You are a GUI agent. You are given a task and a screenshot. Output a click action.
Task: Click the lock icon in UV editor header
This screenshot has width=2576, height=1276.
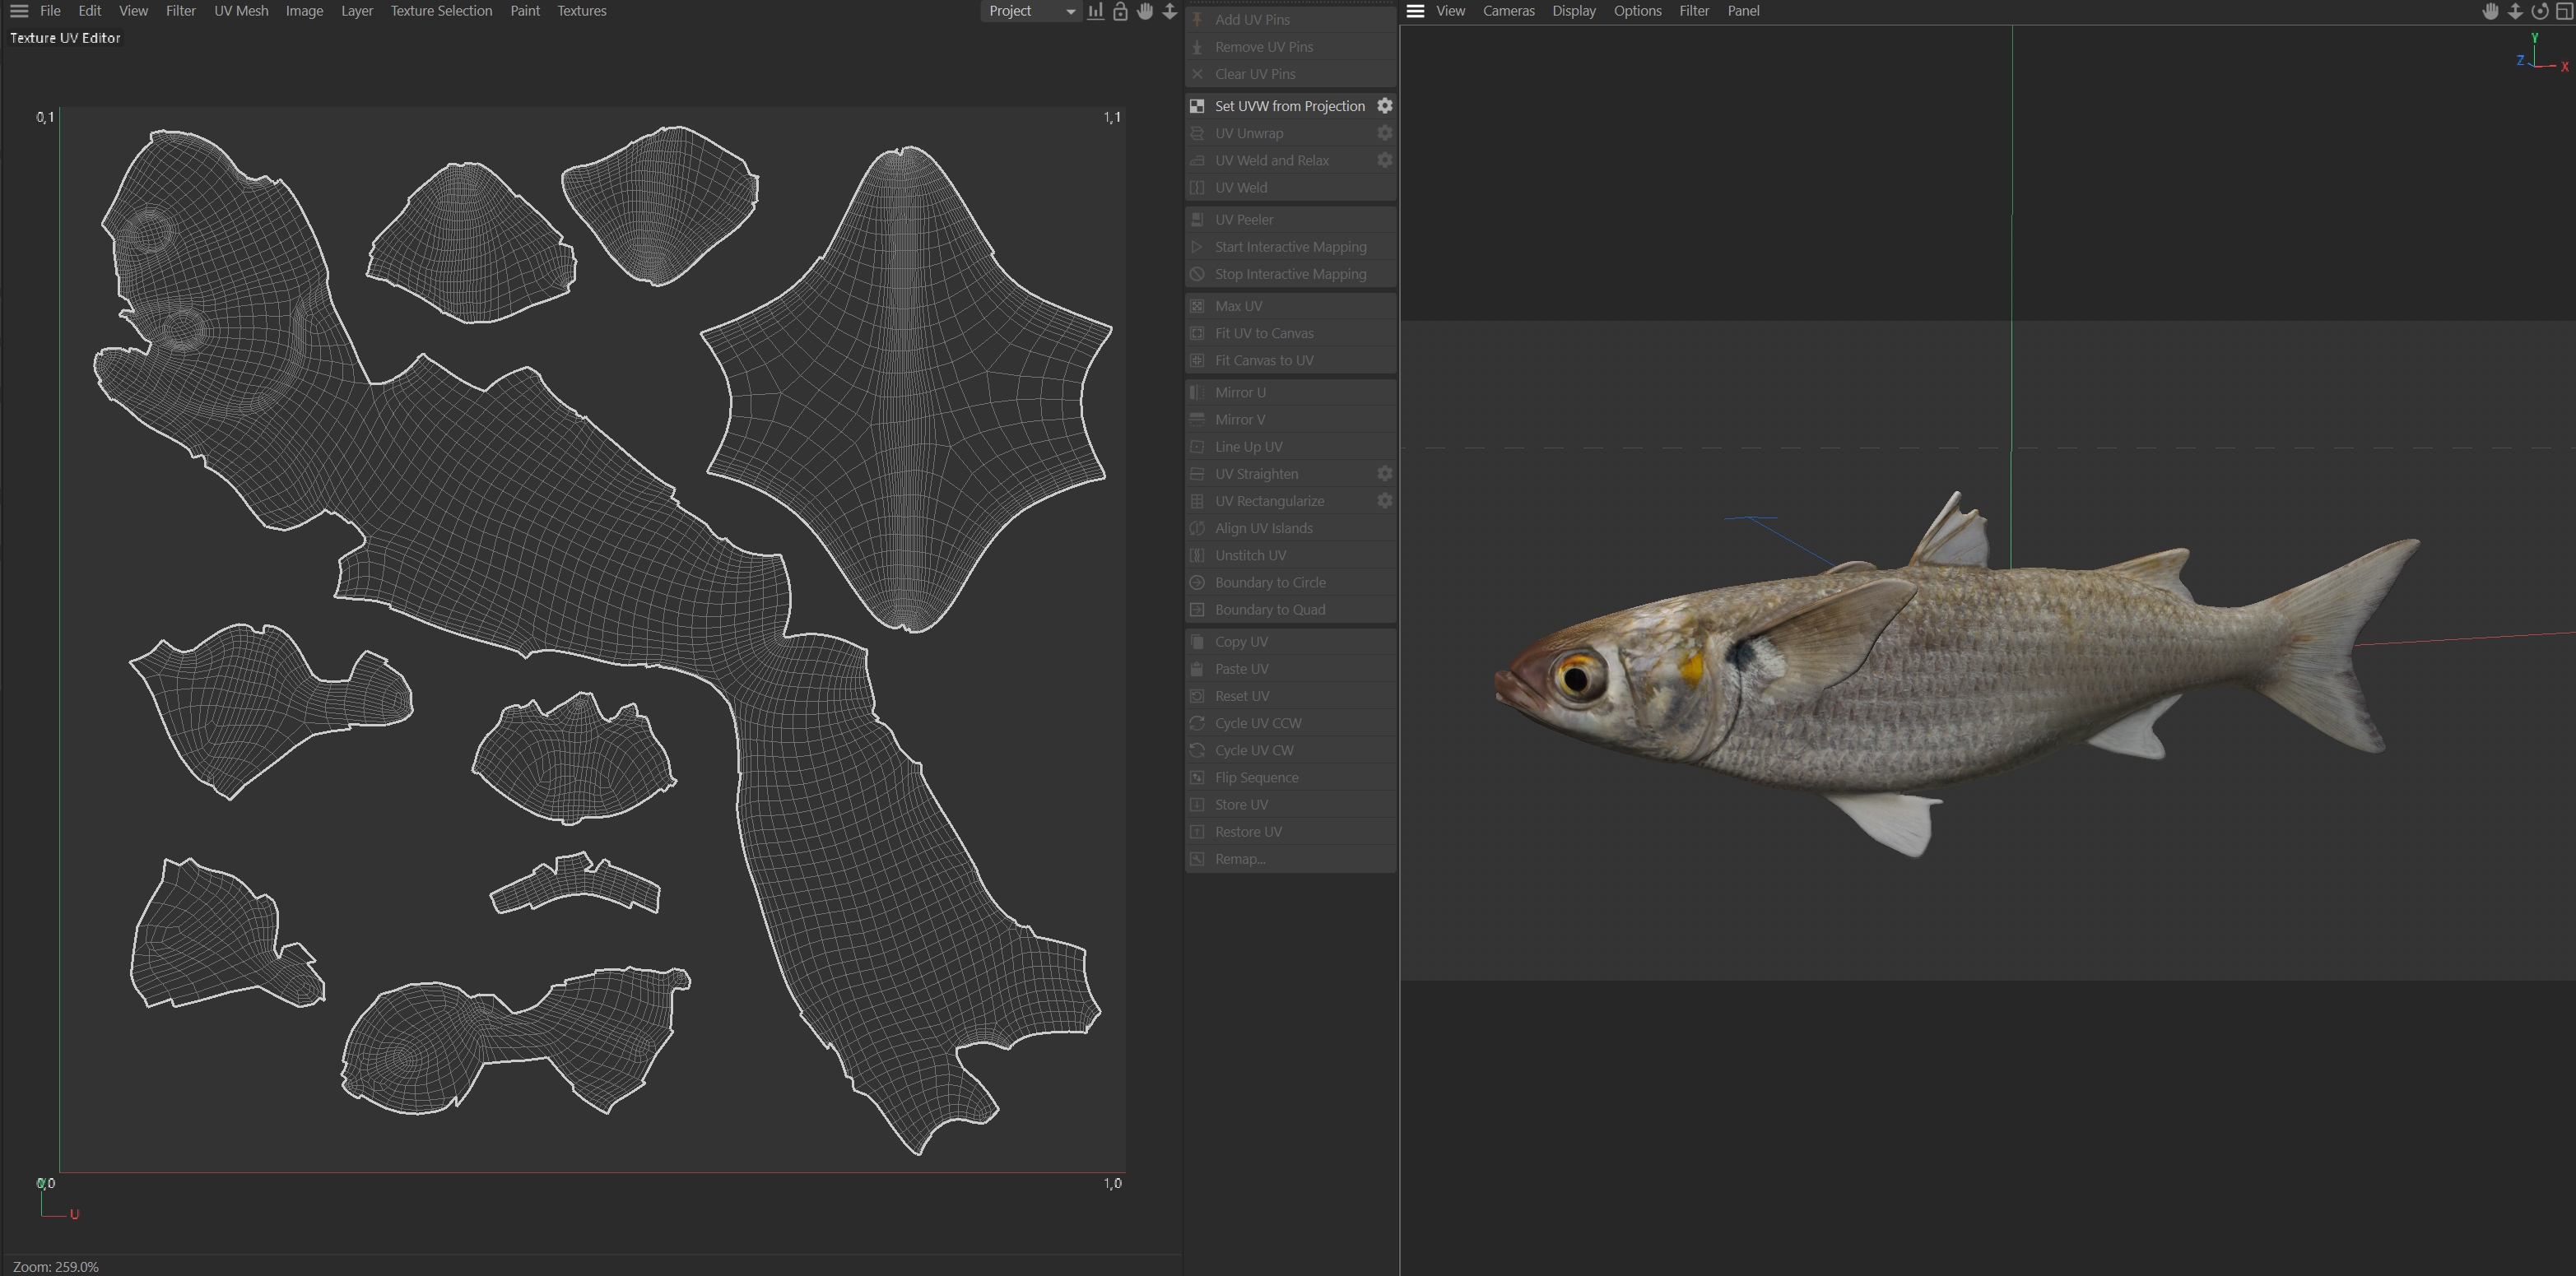[x=1120, y=11]
